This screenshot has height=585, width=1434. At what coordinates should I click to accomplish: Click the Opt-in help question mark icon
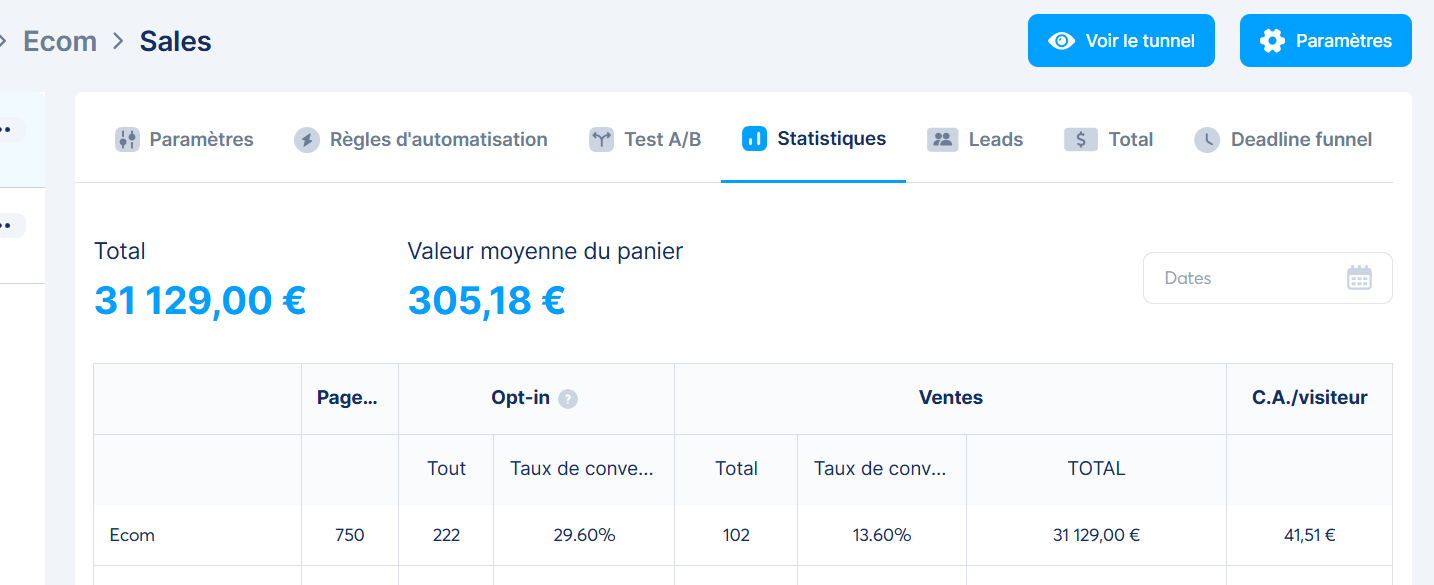click(568, 399)
